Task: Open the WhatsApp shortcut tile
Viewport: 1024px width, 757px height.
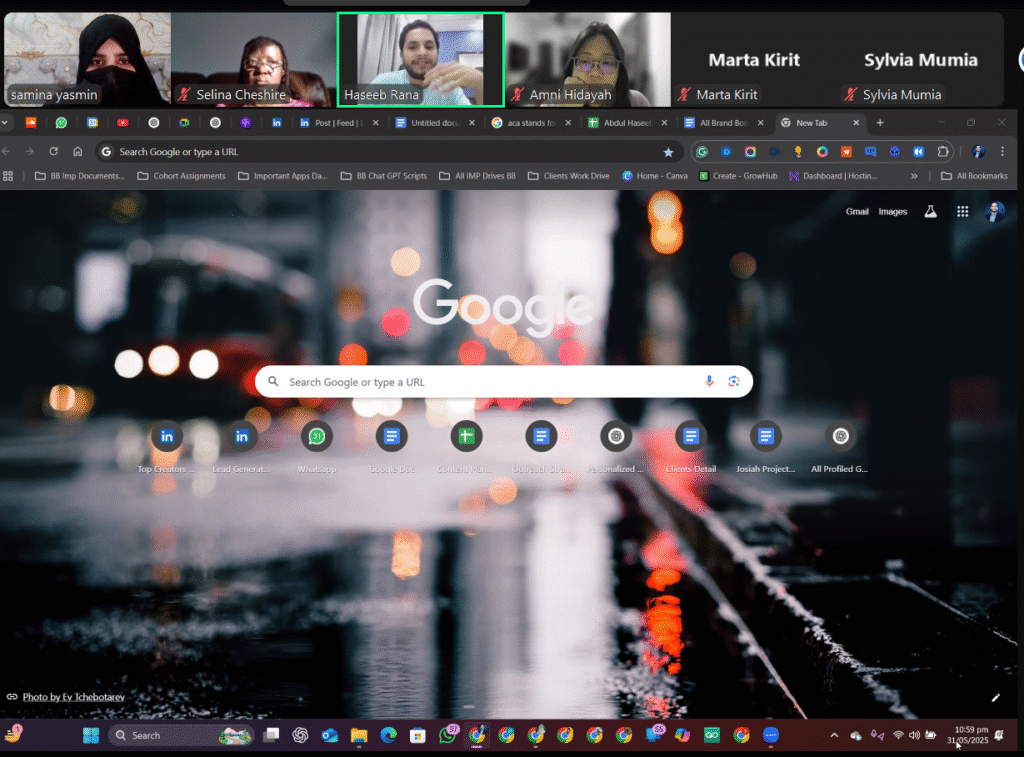Action: click(x=316, y=437)
